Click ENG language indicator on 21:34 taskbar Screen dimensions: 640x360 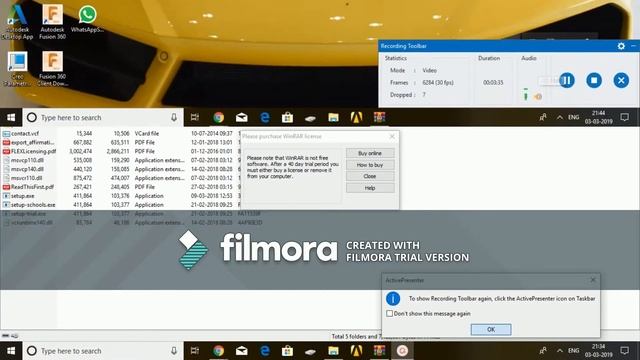pyautogui.click(x=573, y=351)
